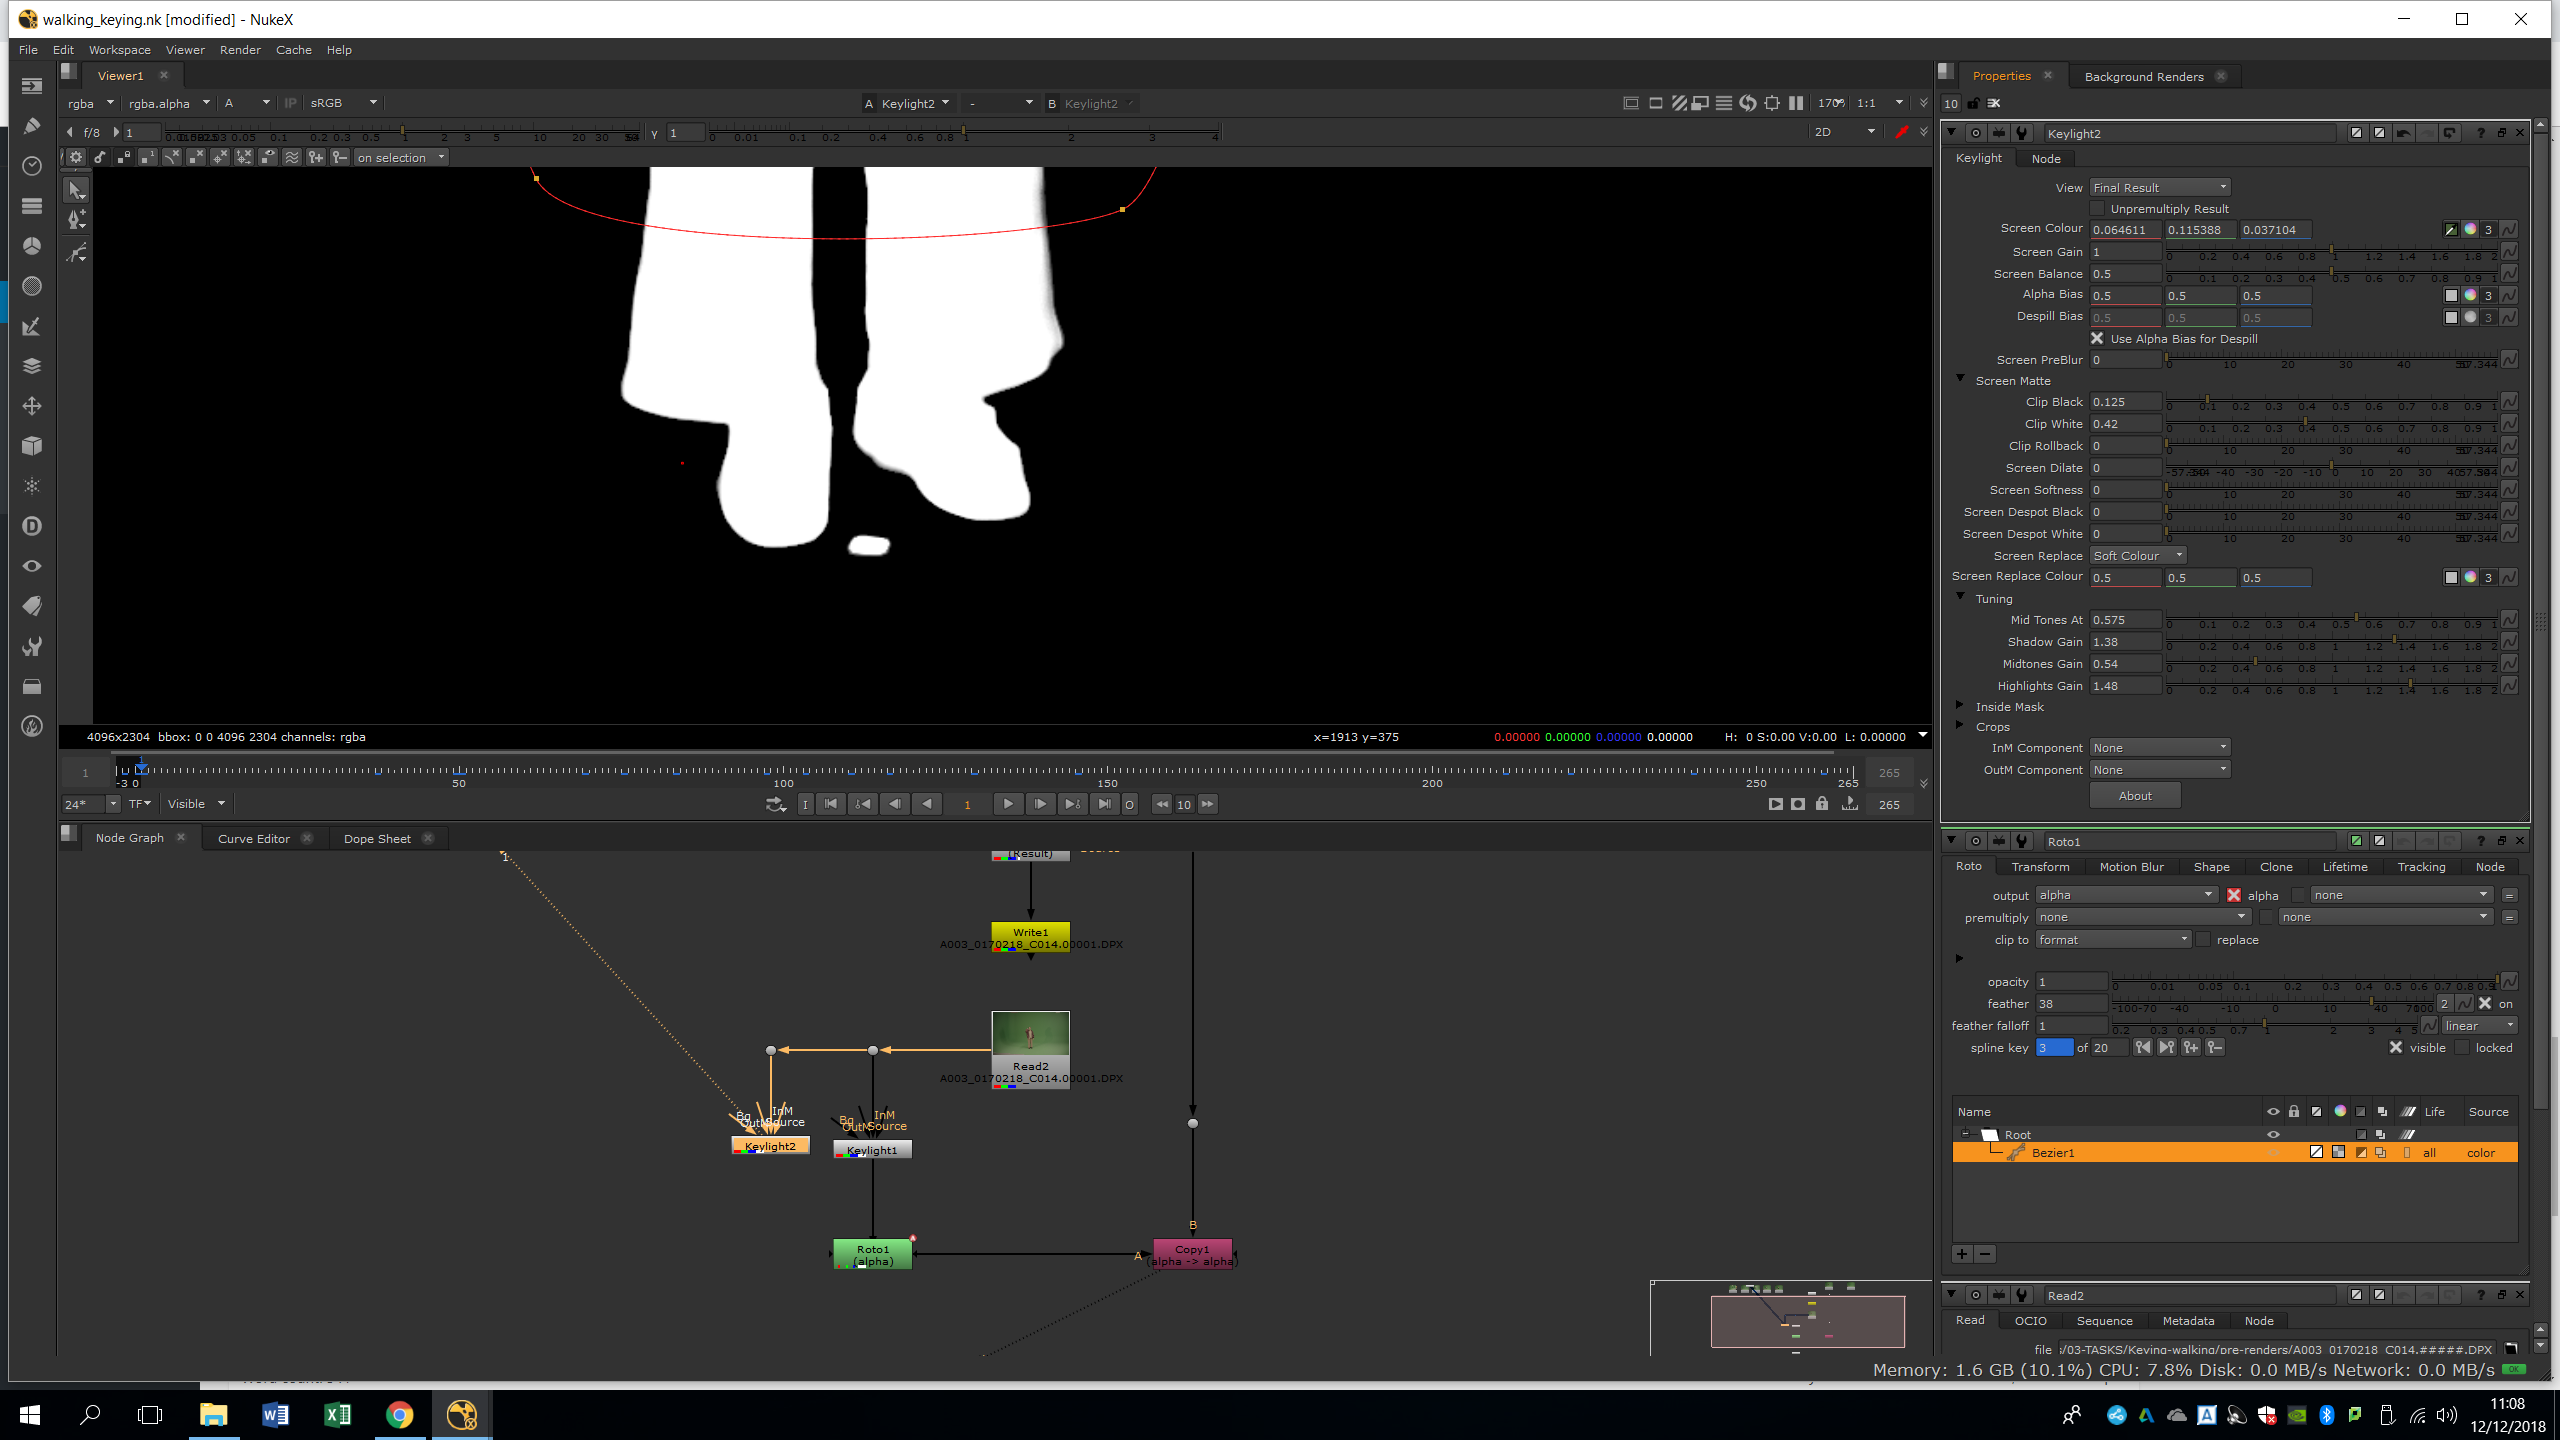Expand the Inside Mask section
The height and width of the screenshot is (1440, 2560).
coord(1960,706)
